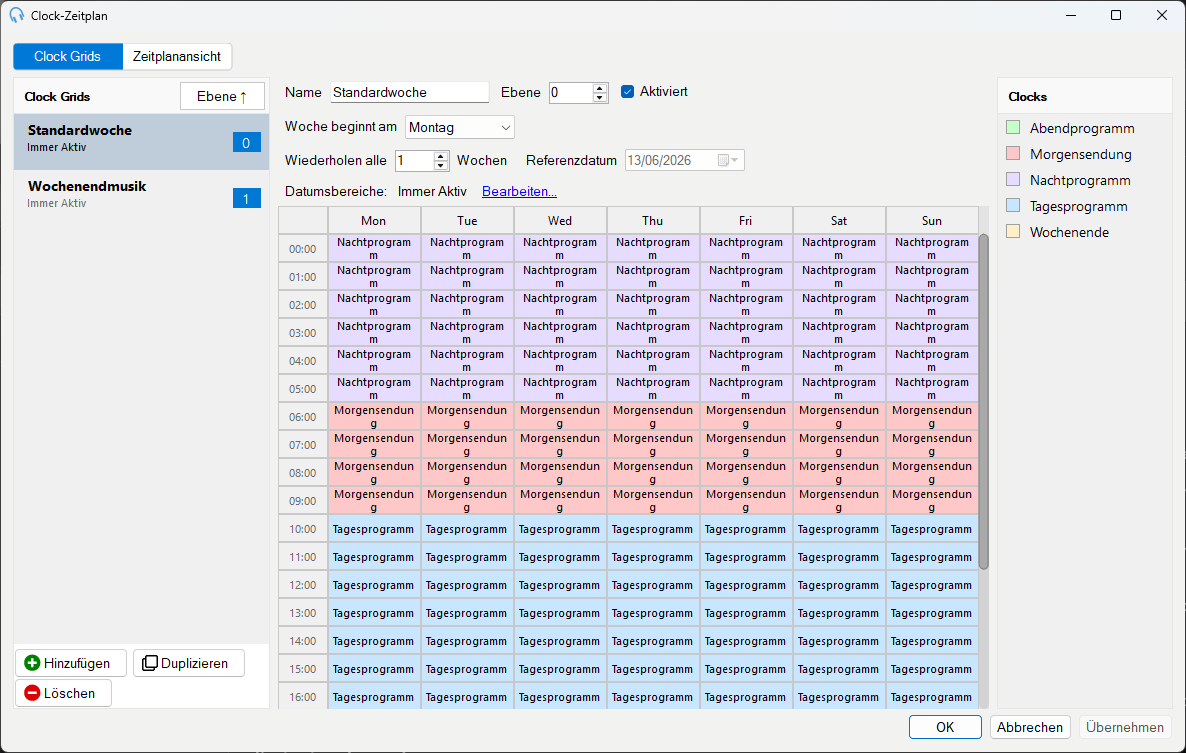Open the Bearbeiten date ranges link
The height and width of the screenshot is (753, 1186).
(519, 191)
